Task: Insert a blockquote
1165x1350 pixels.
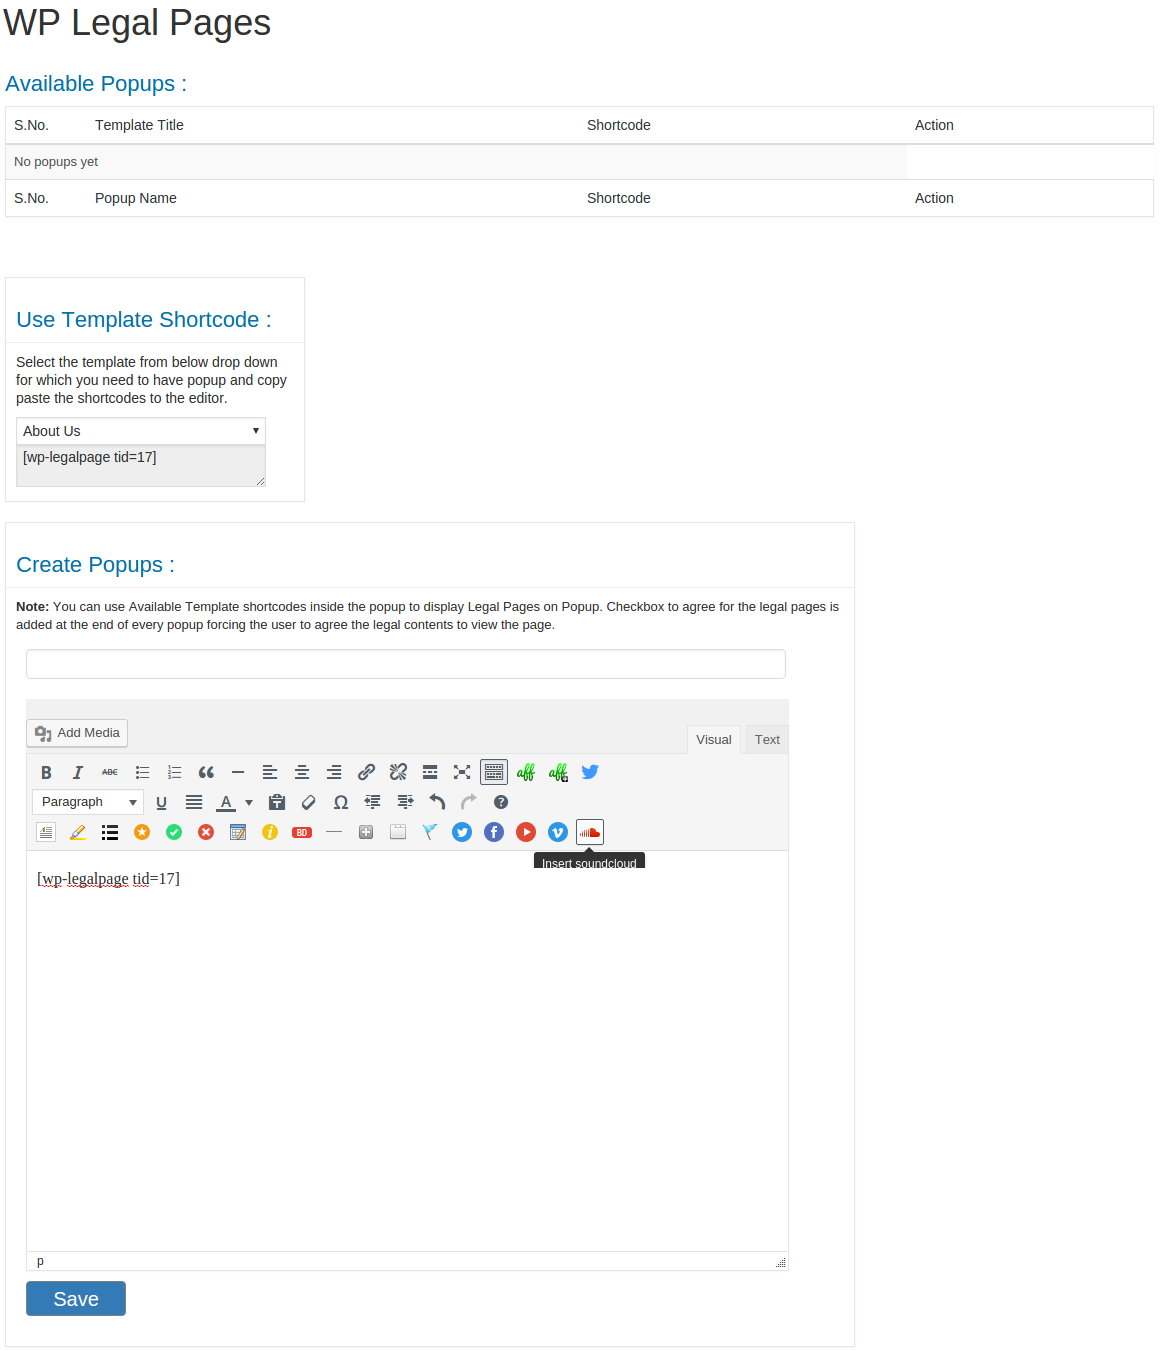Action: tap(206, 772)
